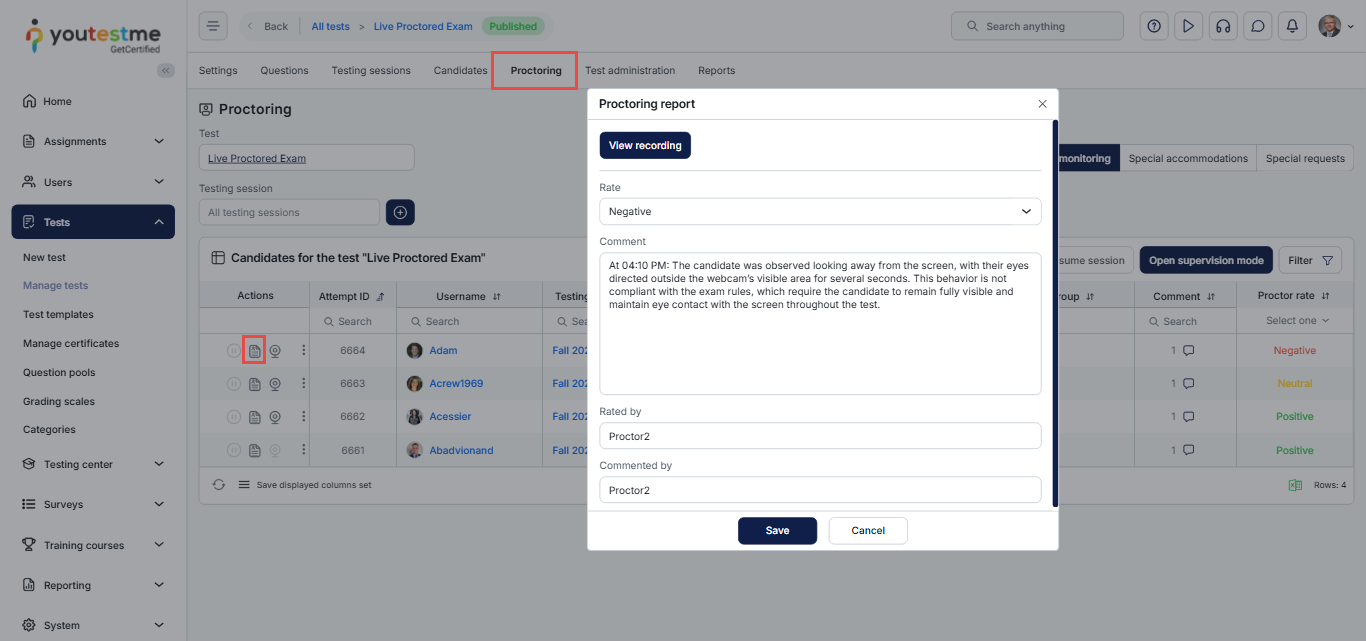Close the Proctoring report dialog

[x=1042, y=104]
